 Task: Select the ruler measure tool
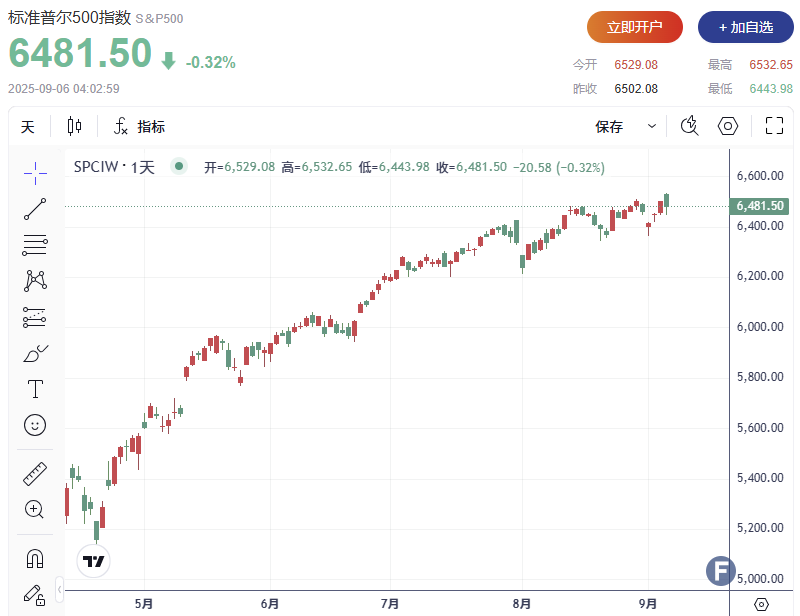[35, 474]
